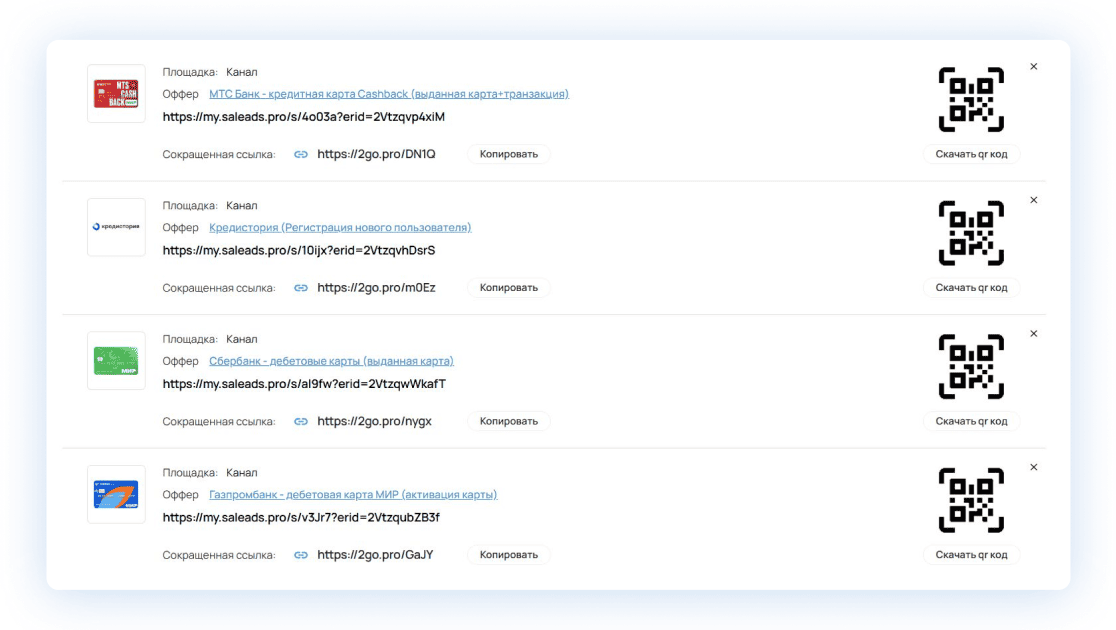Click the QR code for Сбербанк offer
This screenshot has width=1116, height=630.
970,366
